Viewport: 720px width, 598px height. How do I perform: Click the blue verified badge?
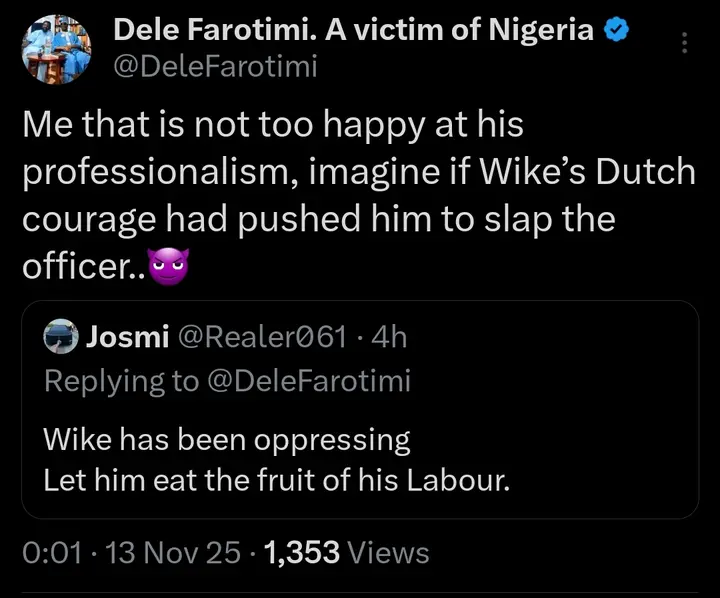615,32
